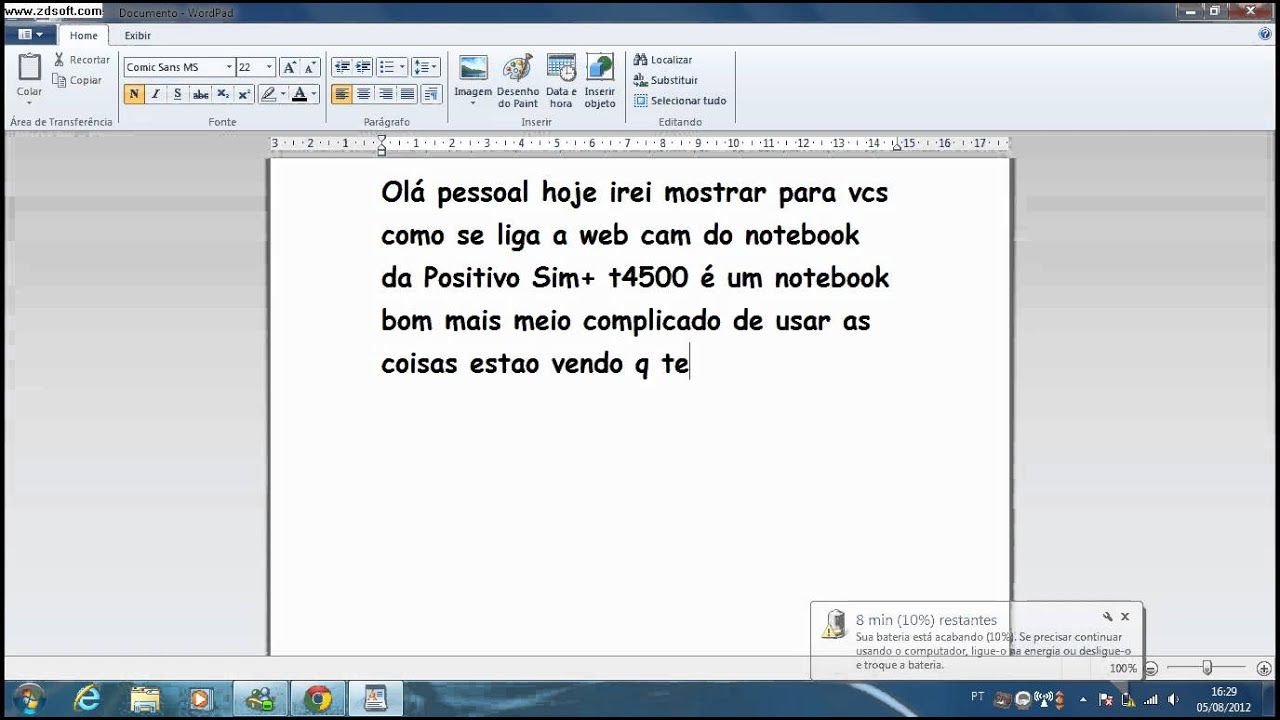Screen dimensions: 1280x720
Task: Apply the highlighter text color
Action: click(268, 94)
